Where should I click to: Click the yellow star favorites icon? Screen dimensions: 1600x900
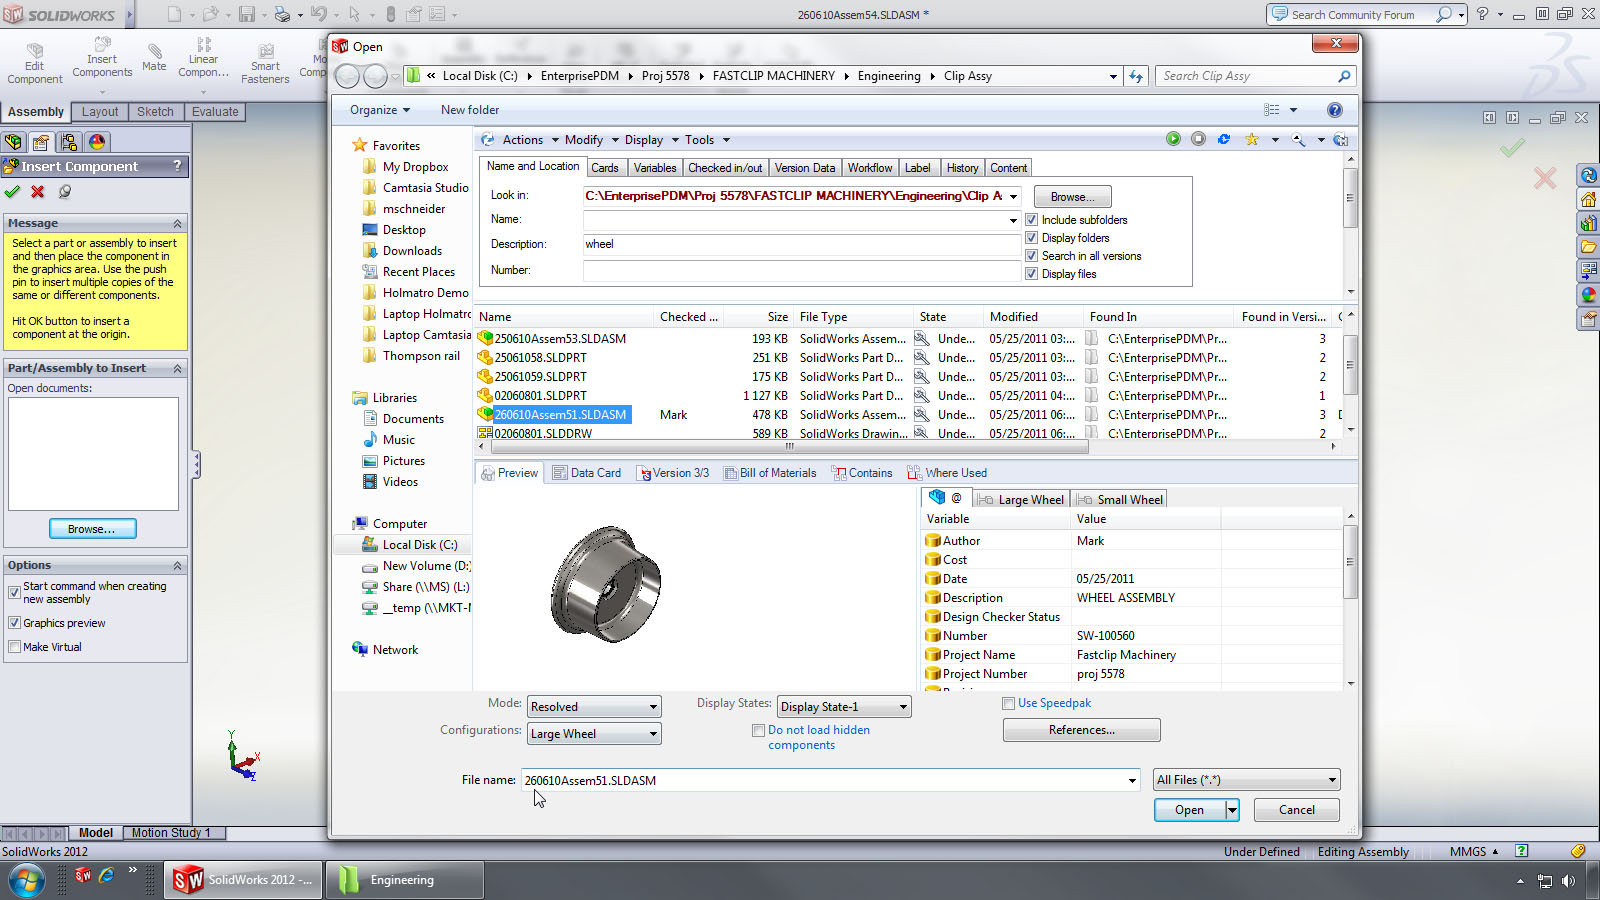pos(1251,139)
